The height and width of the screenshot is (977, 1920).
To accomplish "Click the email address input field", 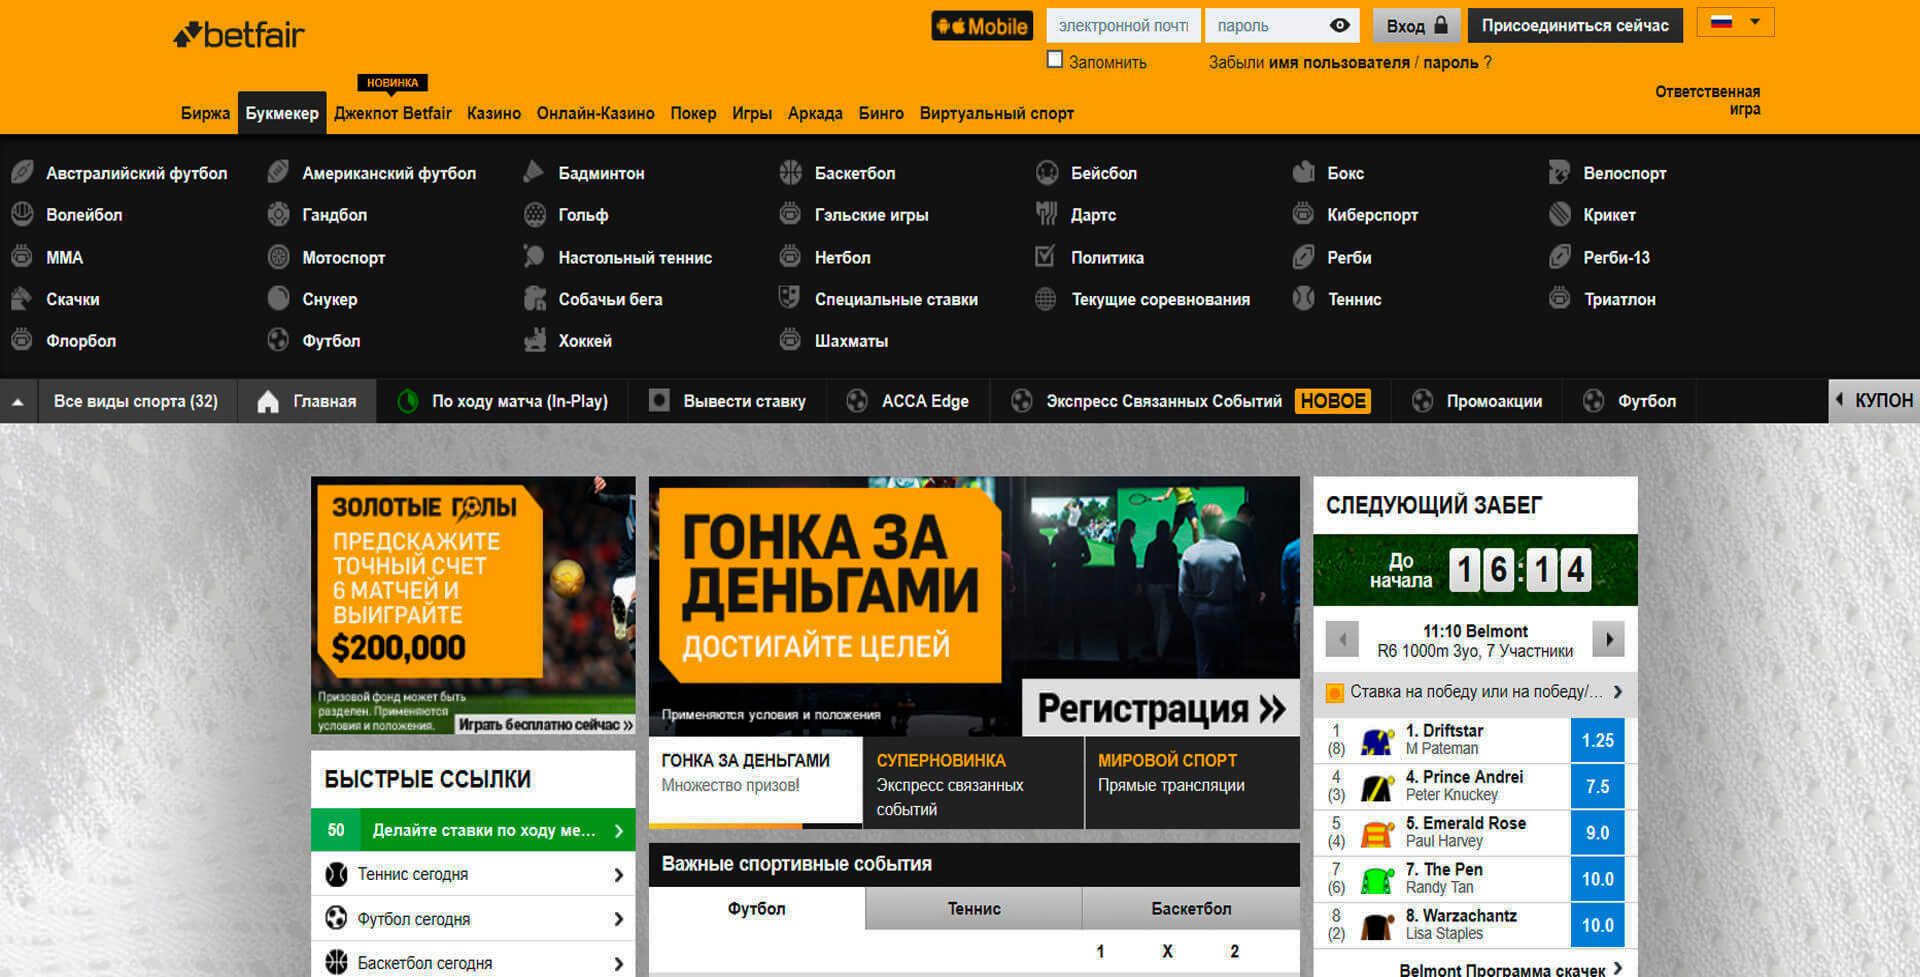I will point(1122,25).
